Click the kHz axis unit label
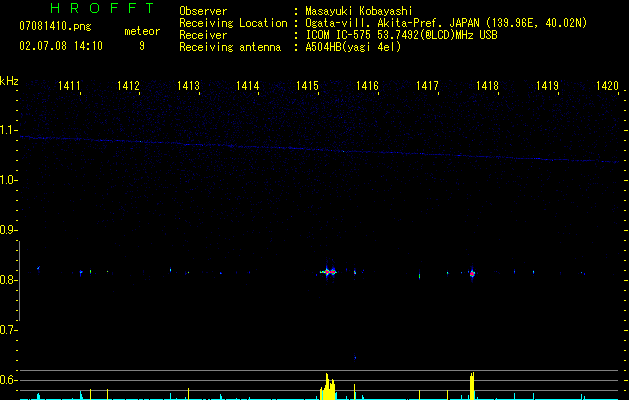Viewport: 629px width, 400px height. point(9,81)
